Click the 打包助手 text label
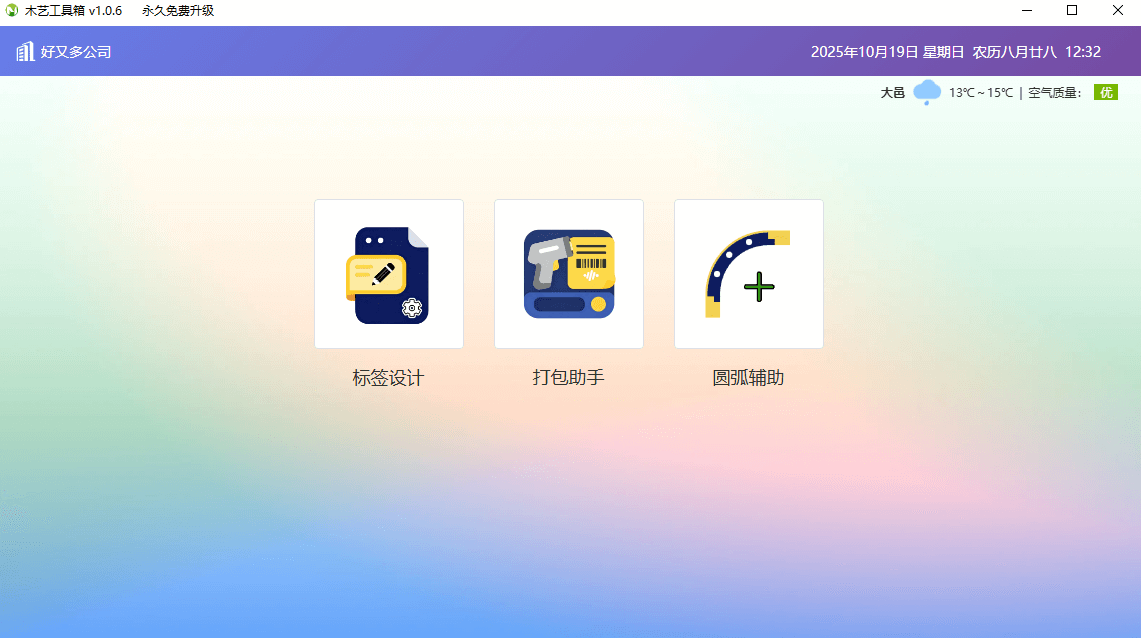This screenshot has height=638, width=1141. tap(568, 377)
